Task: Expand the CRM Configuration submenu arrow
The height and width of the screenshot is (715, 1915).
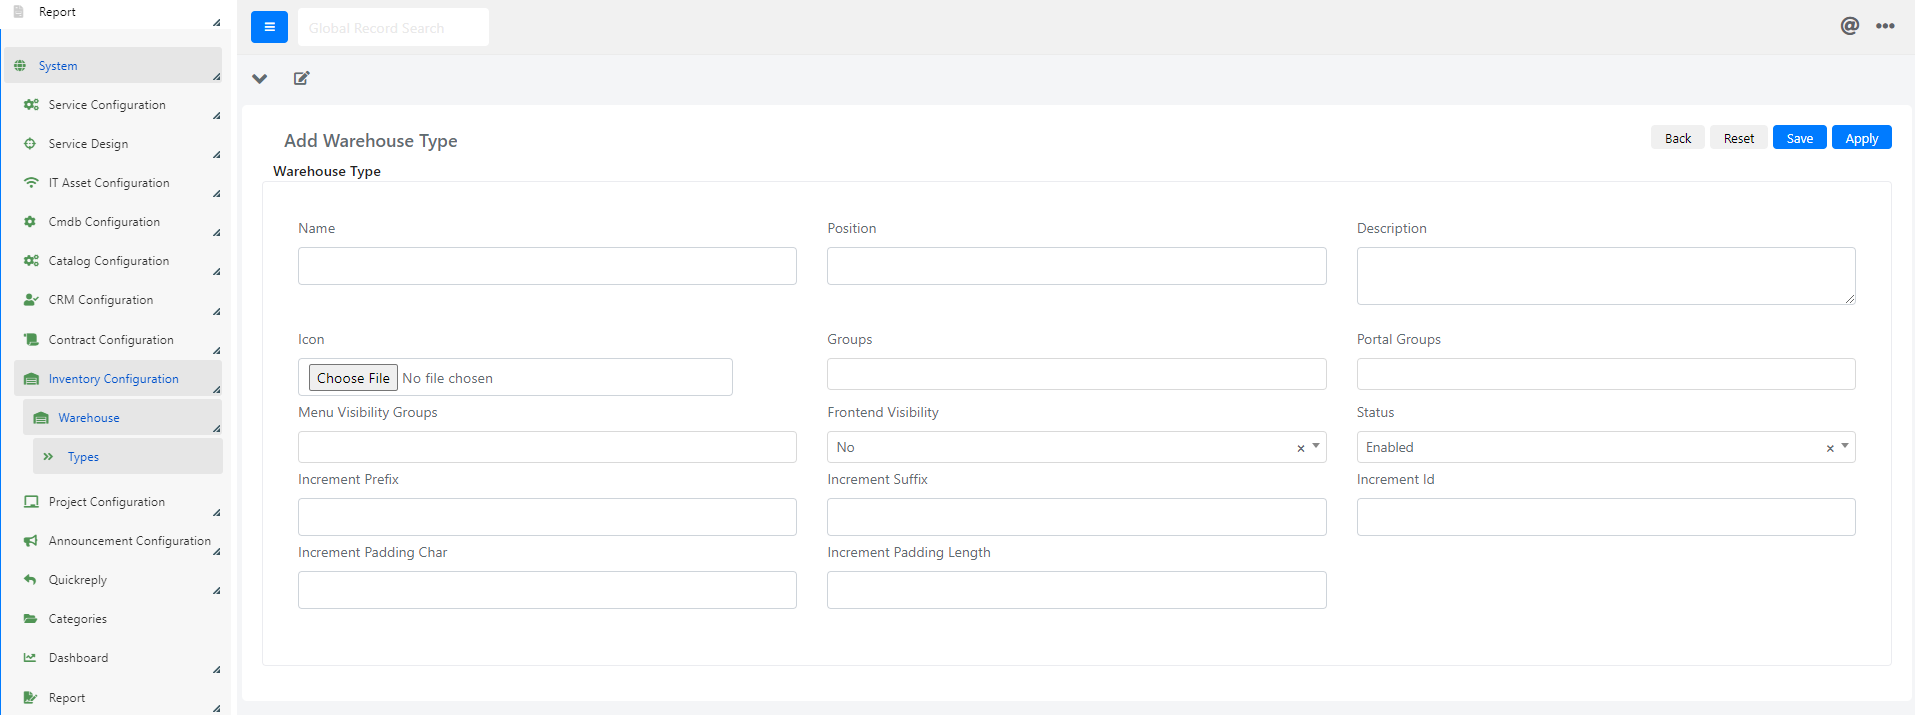Action: pyautogui.click(x=217, y=311)
